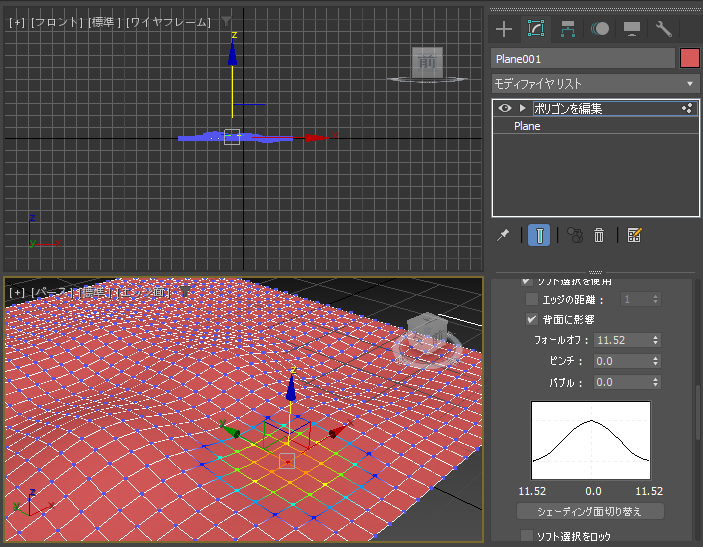Image resolution: width=703 pixels, height=547 pixels.
Task: Click perspective viewport [+] menu
Action: tap(17, 293)
